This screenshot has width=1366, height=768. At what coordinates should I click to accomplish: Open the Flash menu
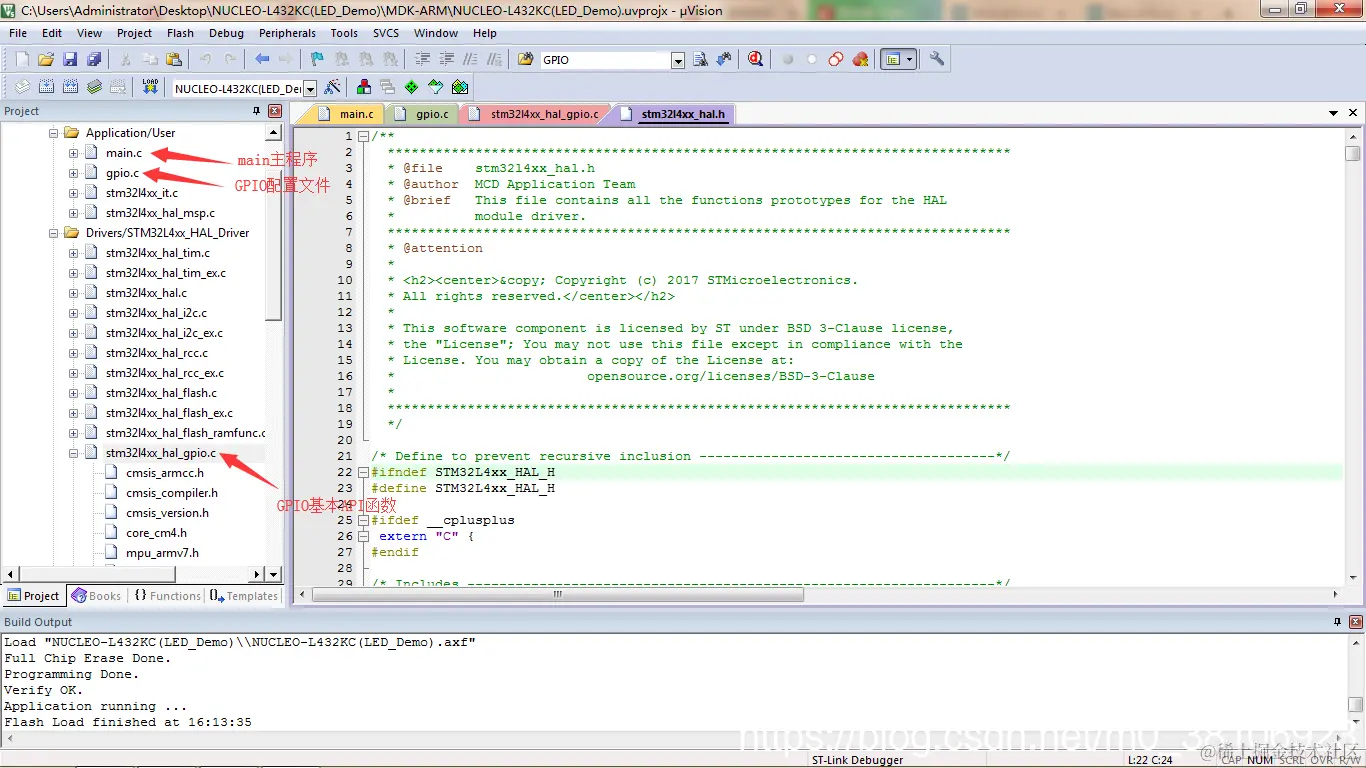(180, 33)
